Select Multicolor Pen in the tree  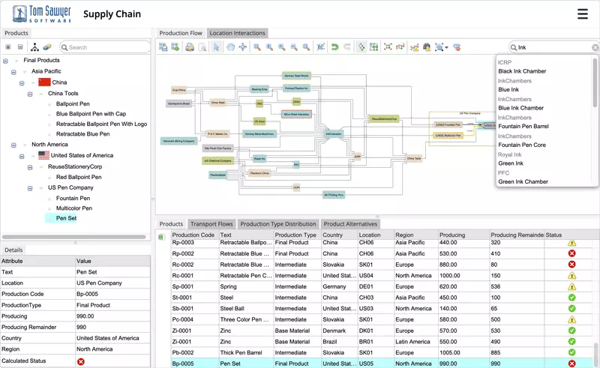point(74,208)
